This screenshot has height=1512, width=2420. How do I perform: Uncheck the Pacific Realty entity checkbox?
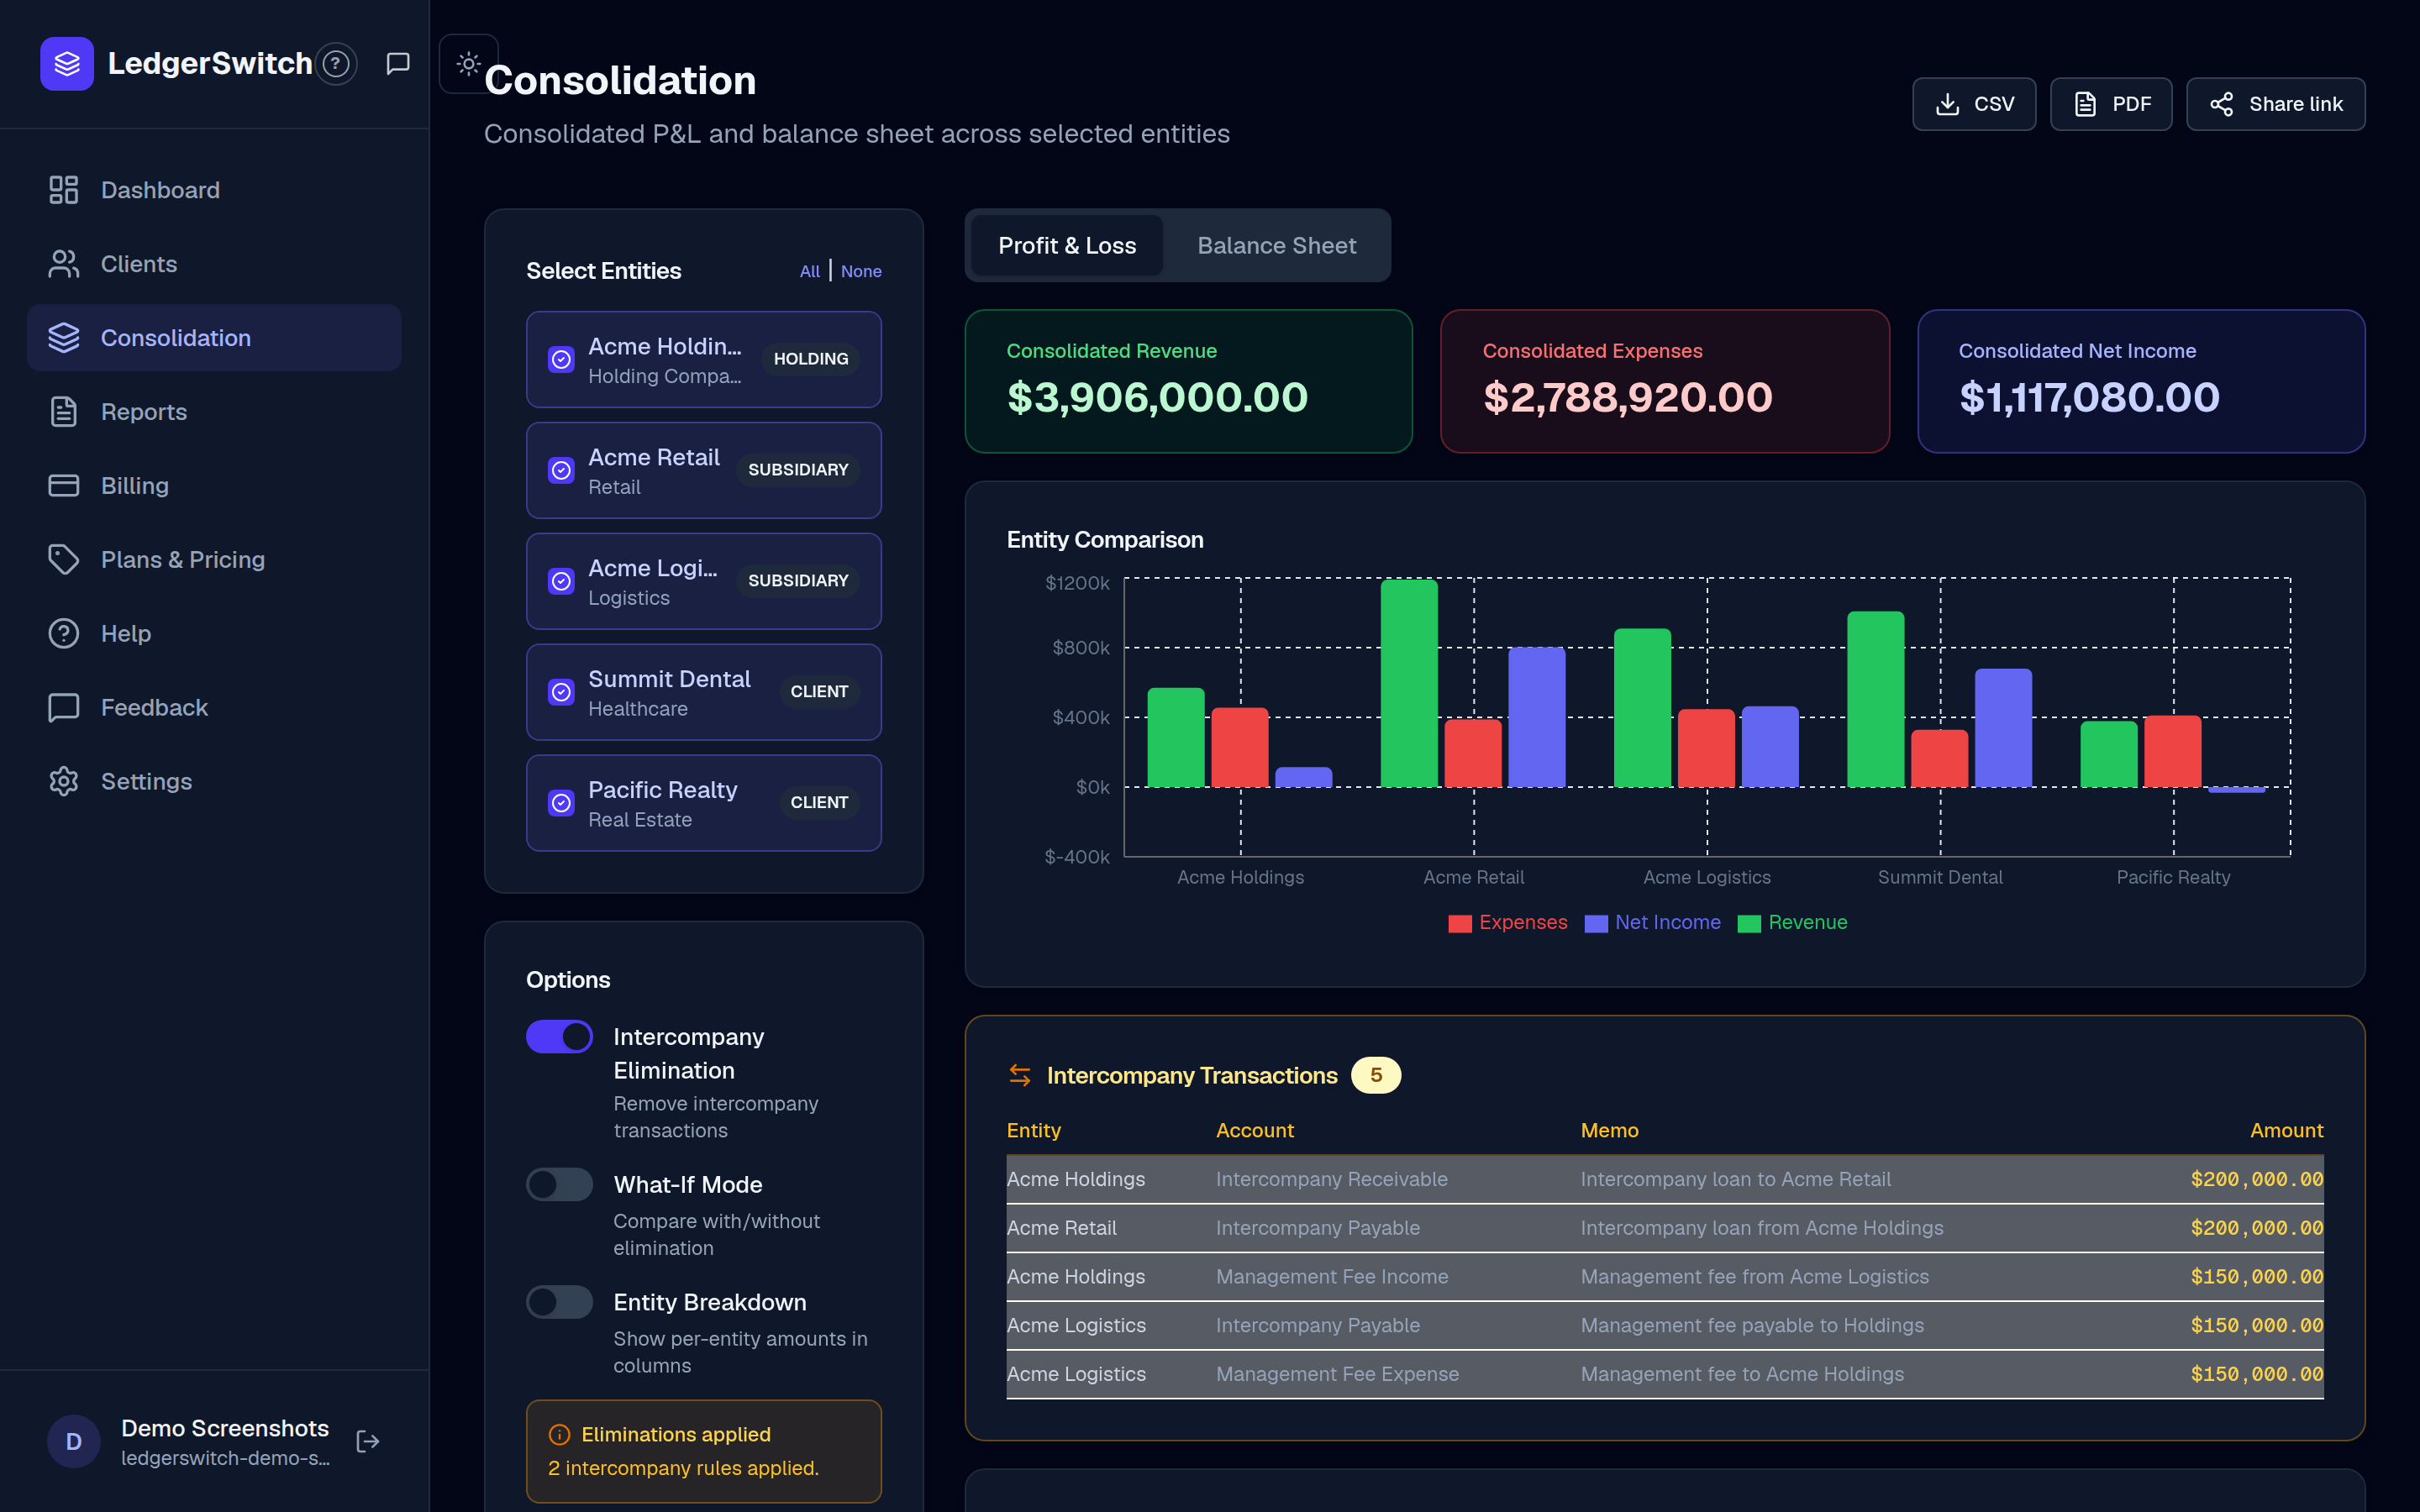click(562, 803)
